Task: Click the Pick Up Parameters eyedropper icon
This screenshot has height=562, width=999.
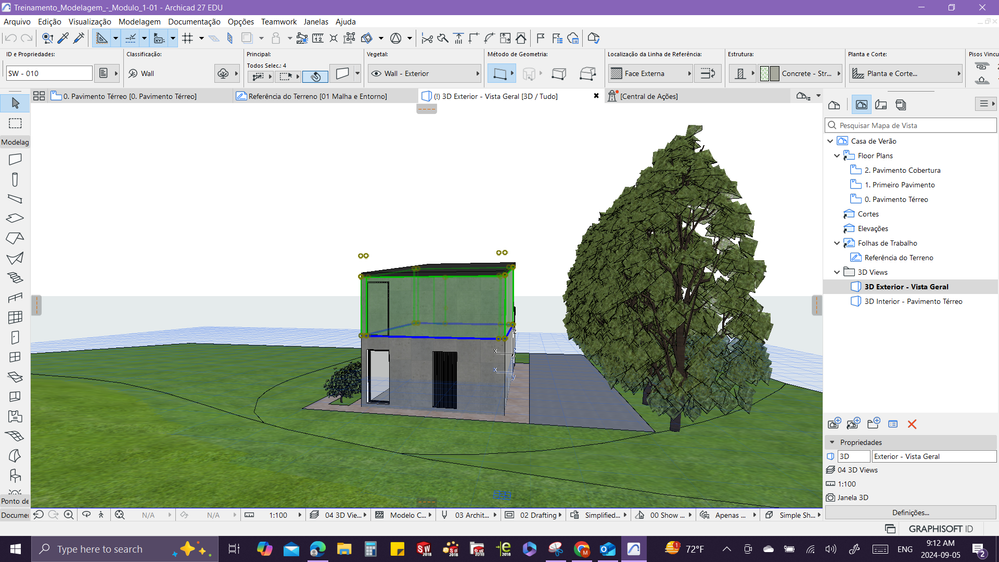Action: click(x=63, y=38)
